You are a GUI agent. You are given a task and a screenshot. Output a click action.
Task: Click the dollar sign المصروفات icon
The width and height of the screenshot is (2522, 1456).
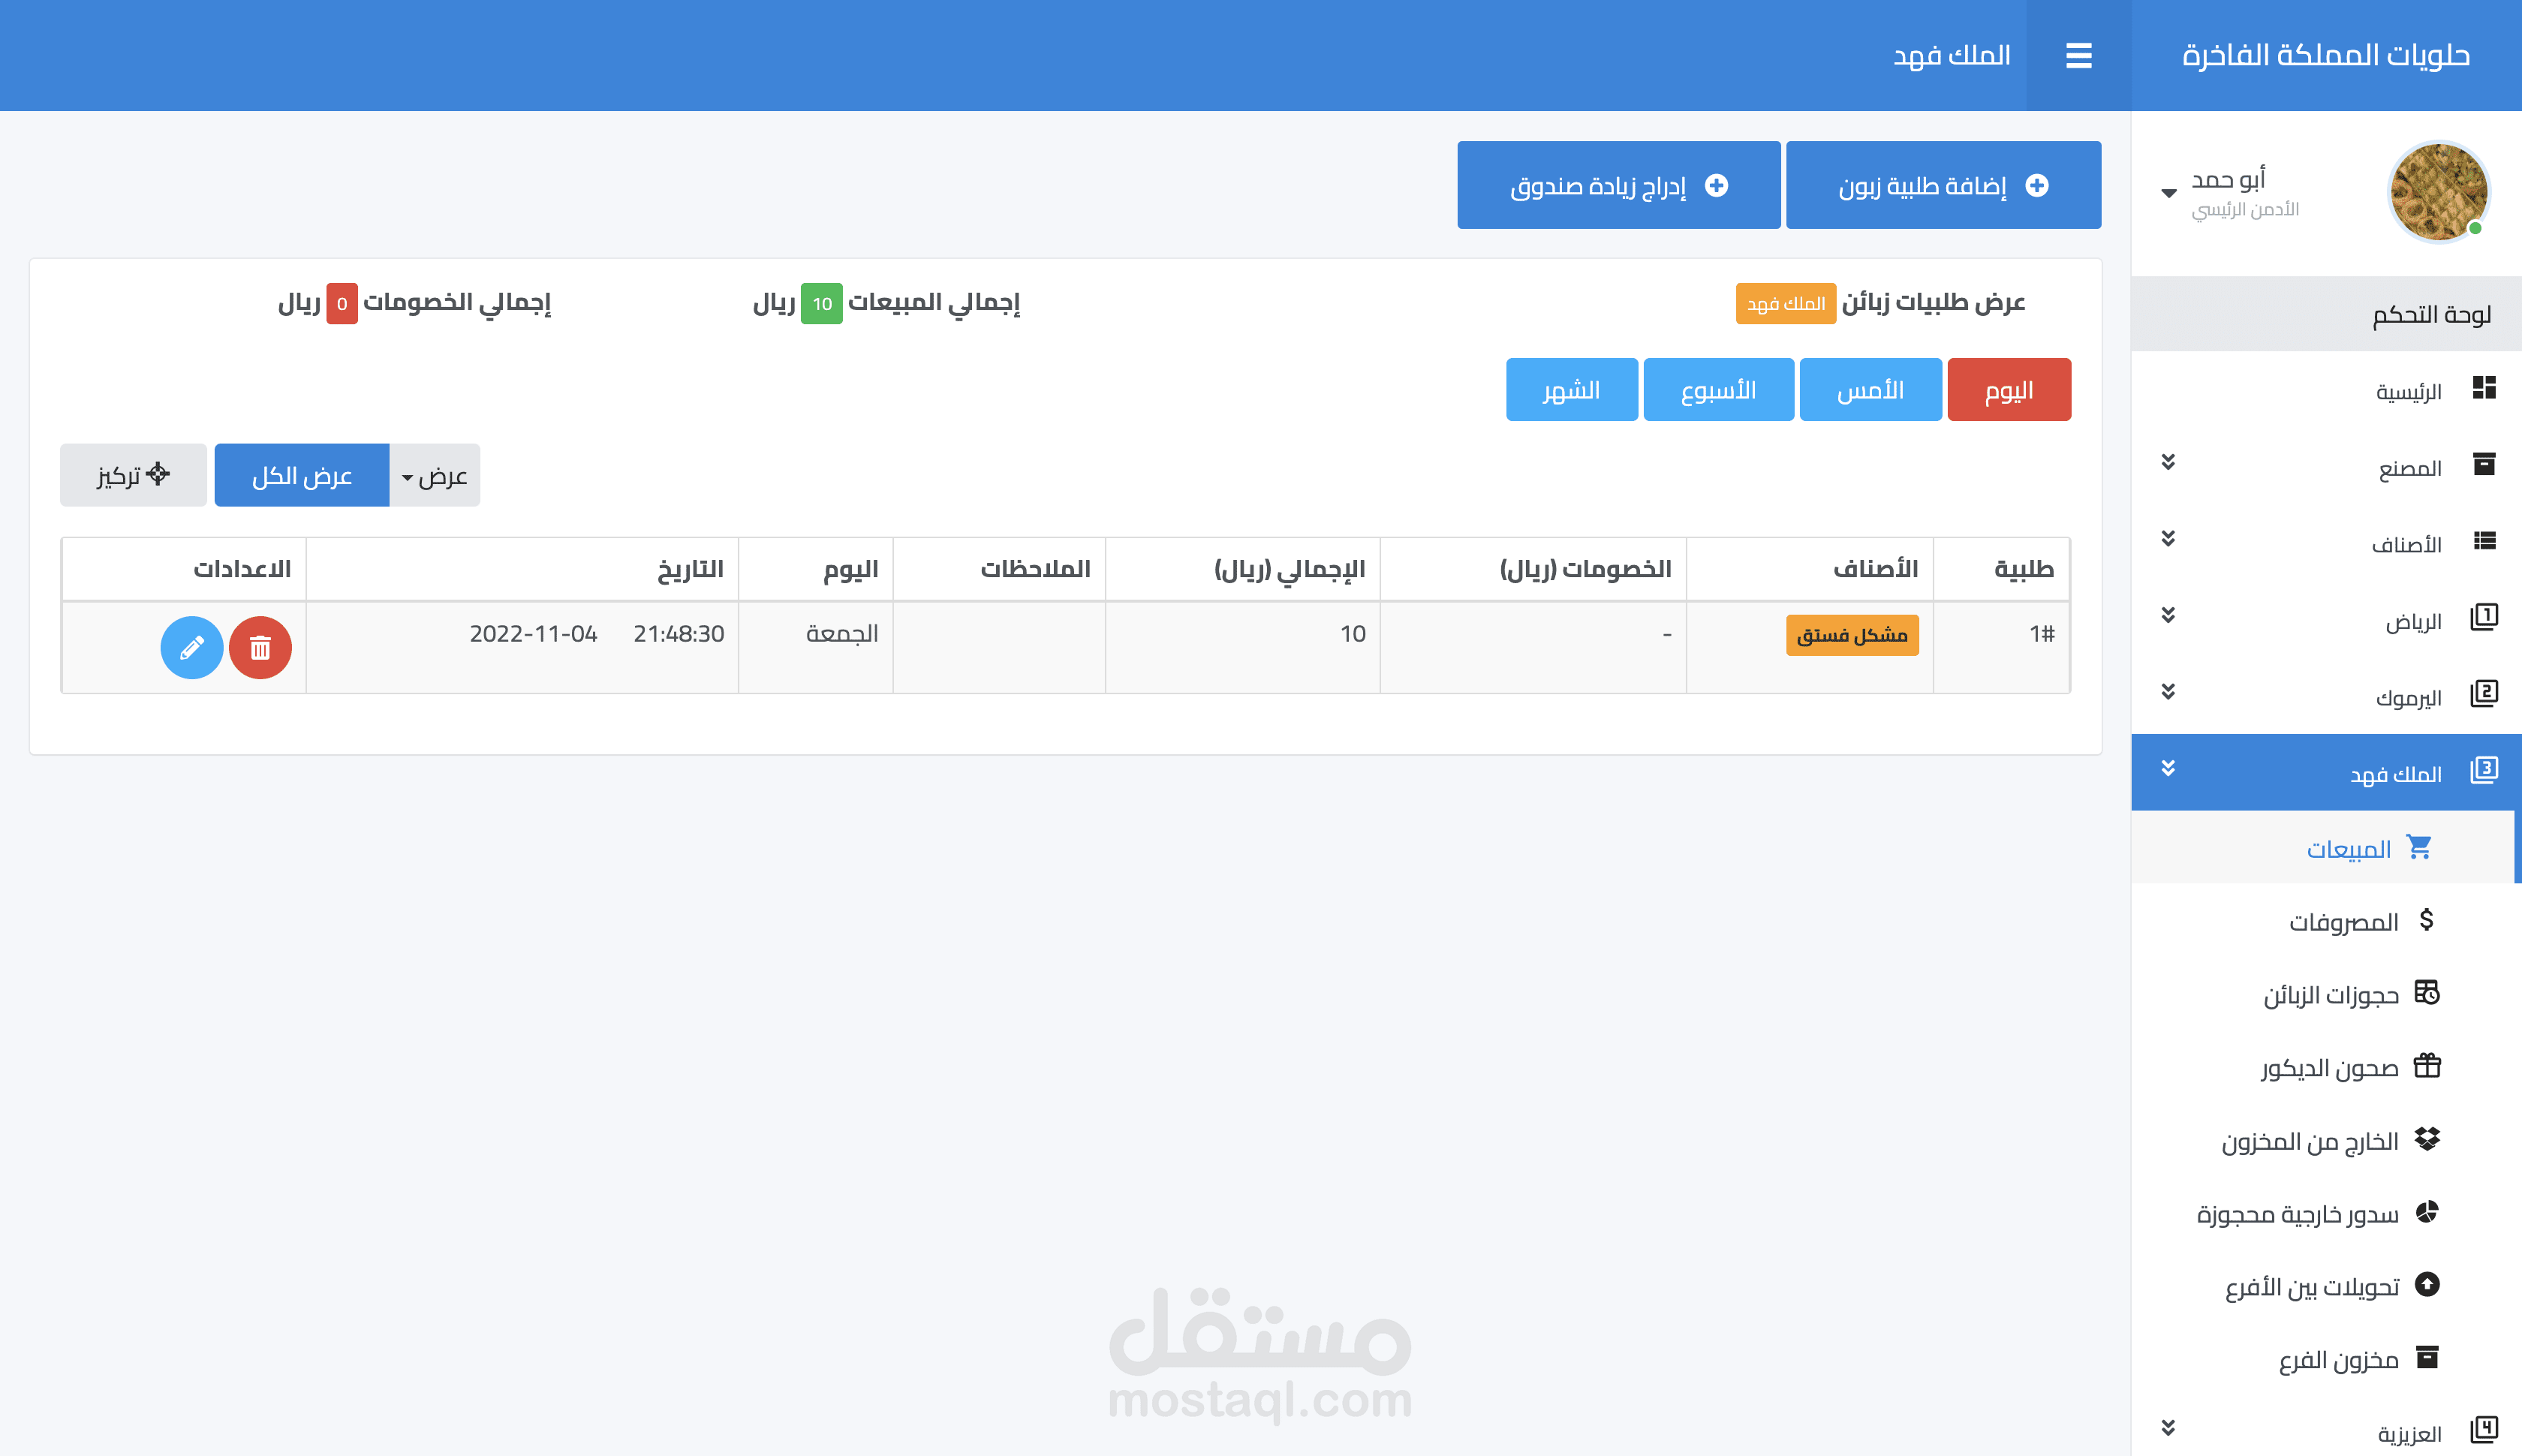[2426, 920]
